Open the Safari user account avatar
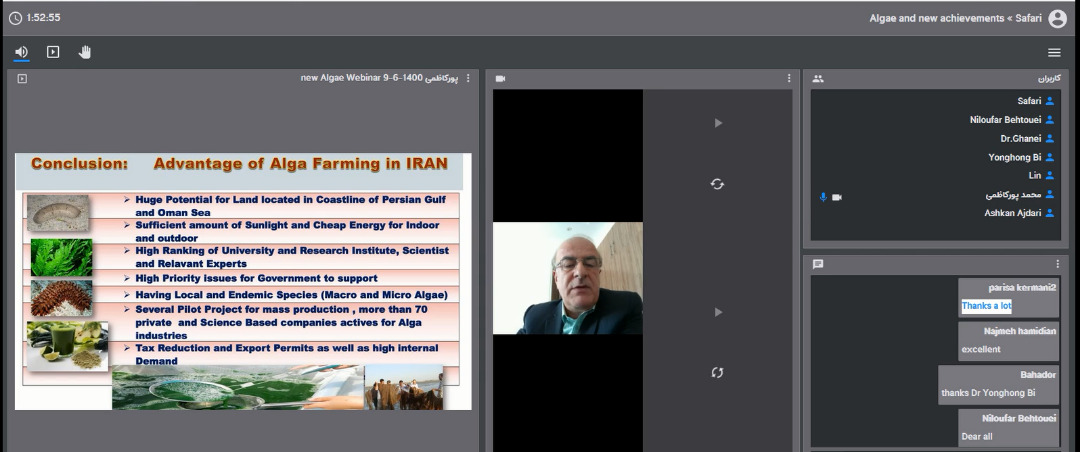1080x452 pixels. click(x=1057, y=18)
